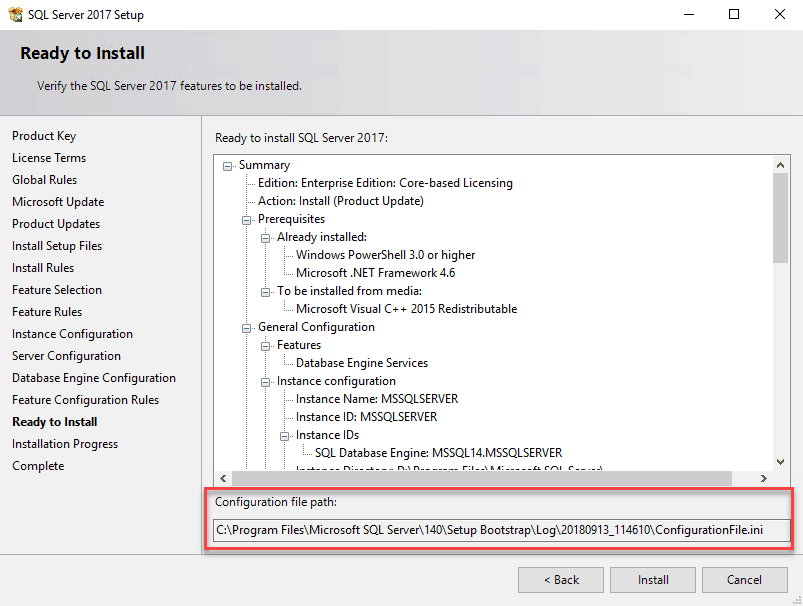The image size is (803, 606).
Task: Collapse the Already installed node
Action: click(x=265, y=238)
